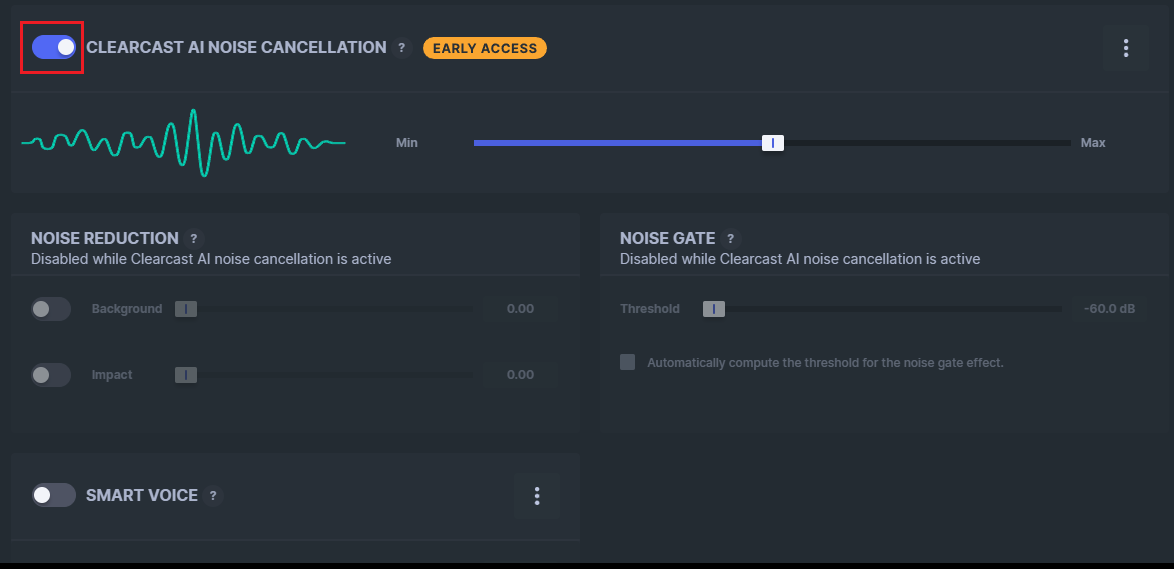Open ClearCast AI Noise Cancellation three-dot menu

(x=1125, y=48)
